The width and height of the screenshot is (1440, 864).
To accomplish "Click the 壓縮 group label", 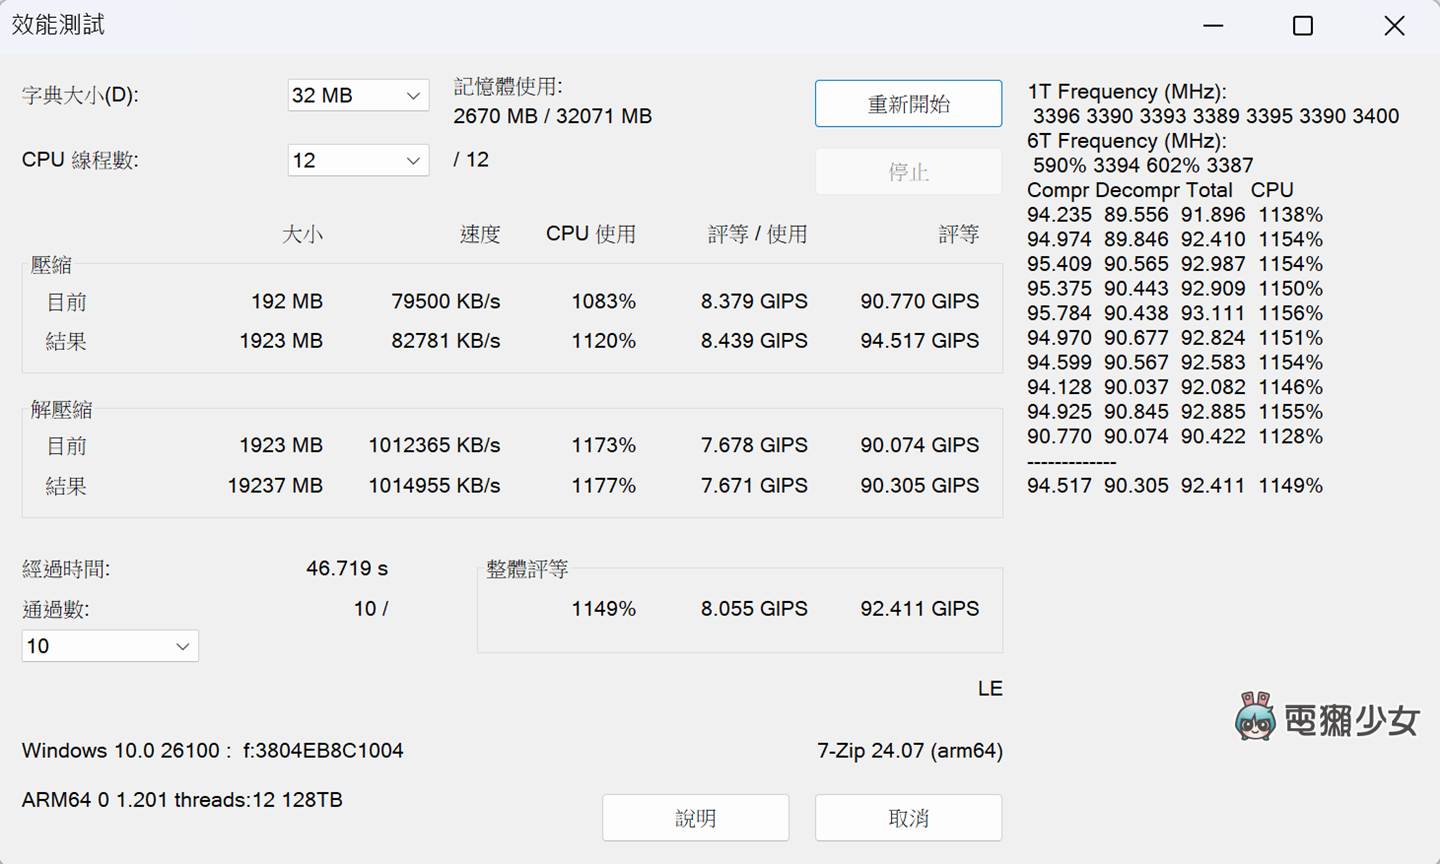I will click(x=51, y=265).
